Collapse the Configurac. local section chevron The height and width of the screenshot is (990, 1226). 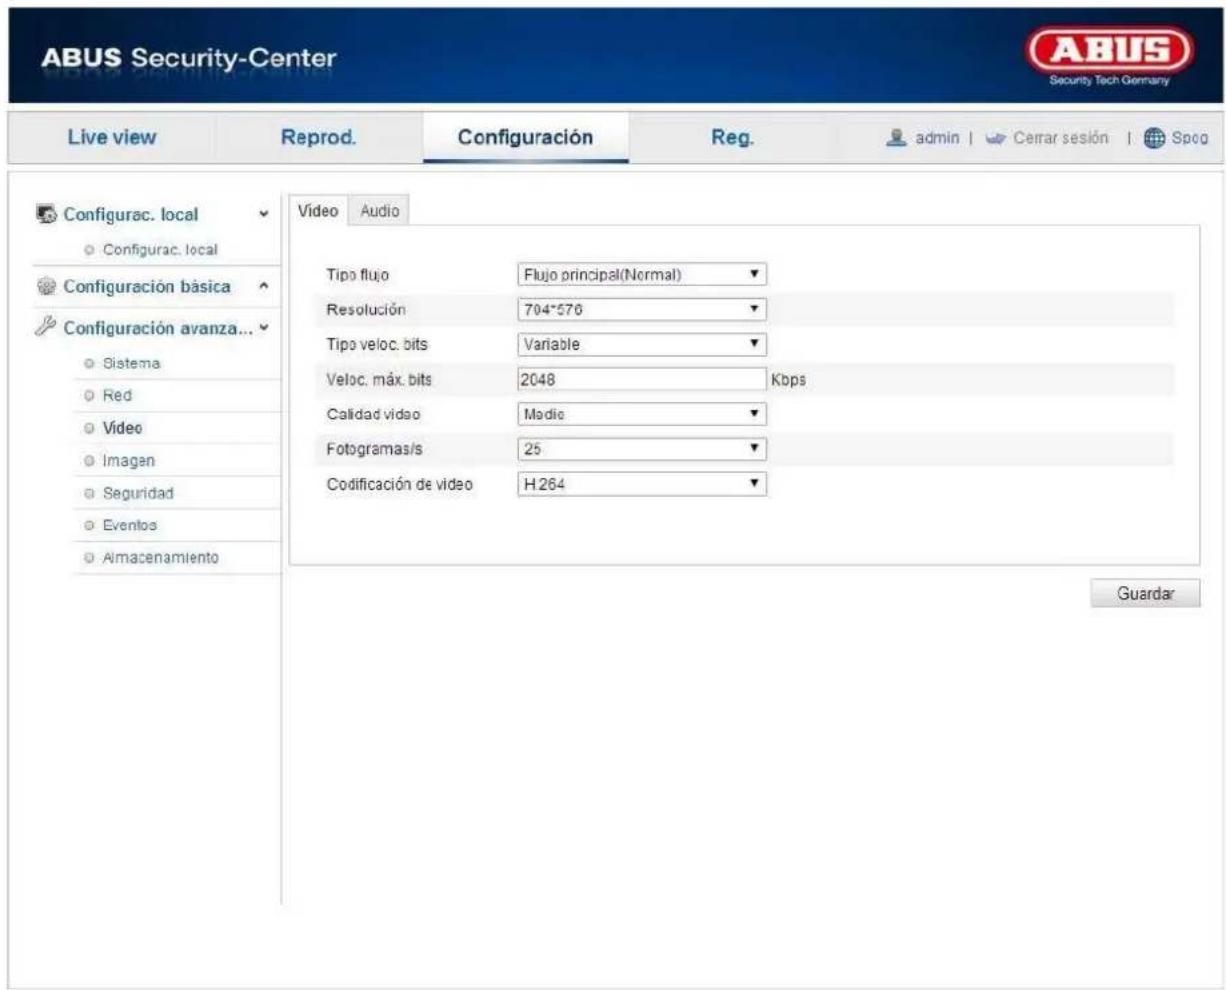264,214
